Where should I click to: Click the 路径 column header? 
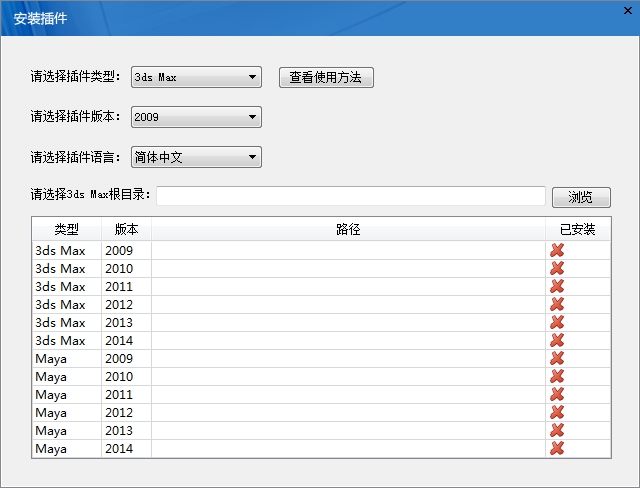[348, 230]
